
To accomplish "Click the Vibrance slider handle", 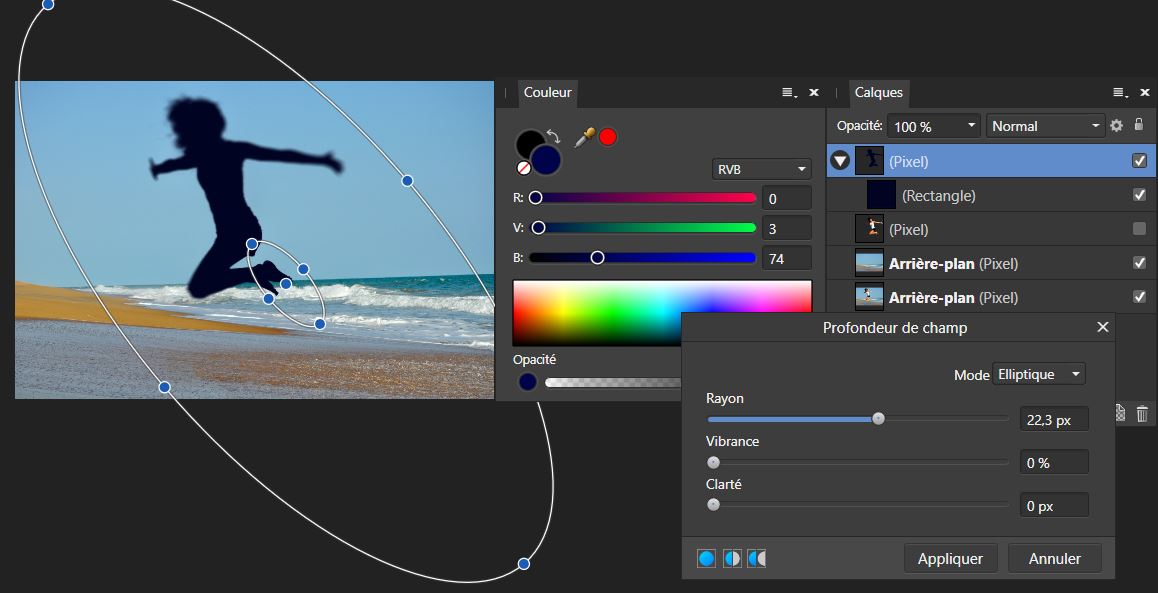I will pos(713,462).
